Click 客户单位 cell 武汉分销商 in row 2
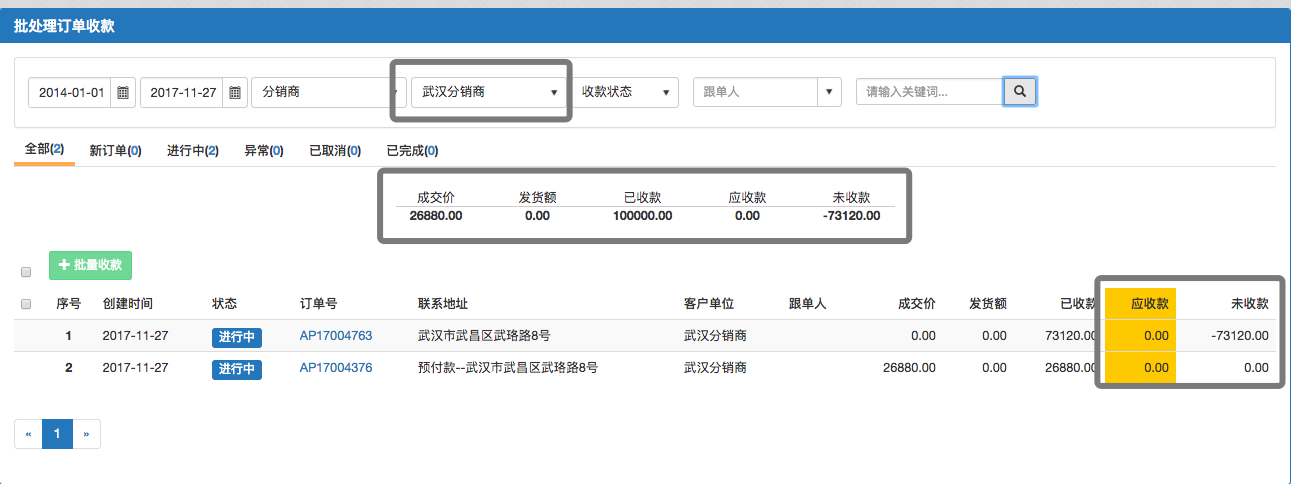The width and height of the screenshot is (1291, 484). click(715, 368)
